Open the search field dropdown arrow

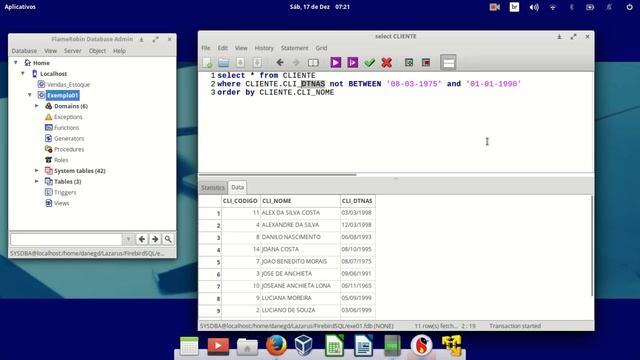point(128,239)
